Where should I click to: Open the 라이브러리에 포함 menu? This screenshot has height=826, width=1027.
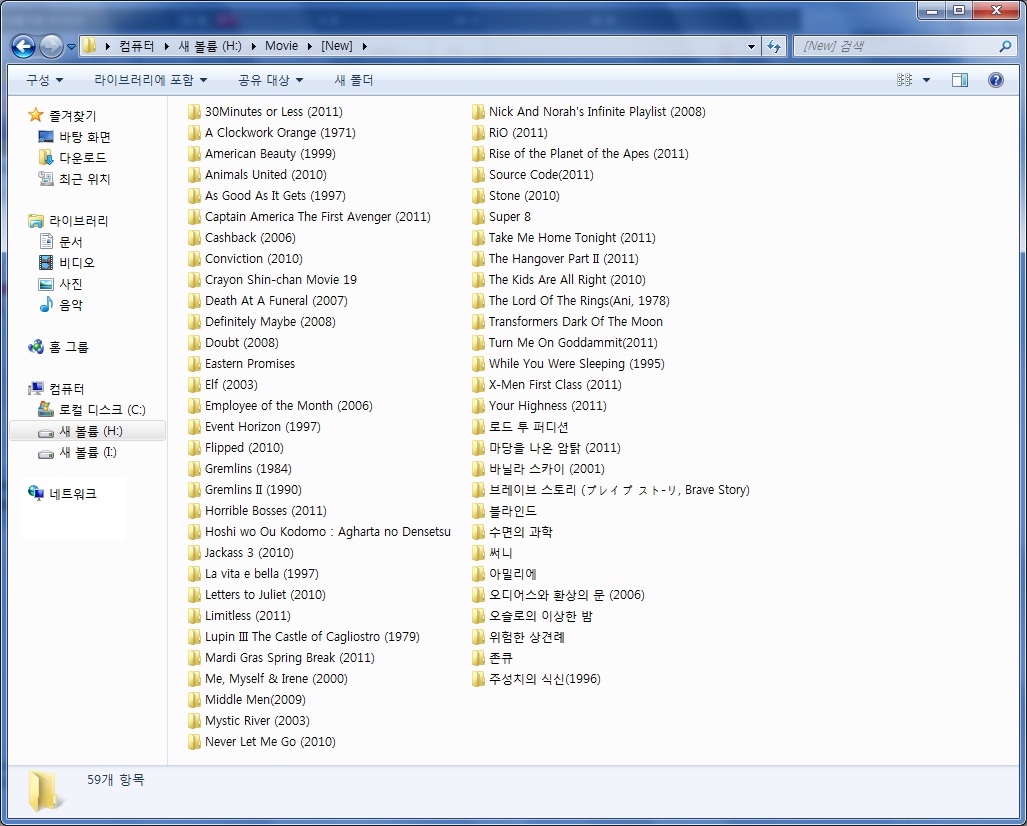click(x=151, y=80)
